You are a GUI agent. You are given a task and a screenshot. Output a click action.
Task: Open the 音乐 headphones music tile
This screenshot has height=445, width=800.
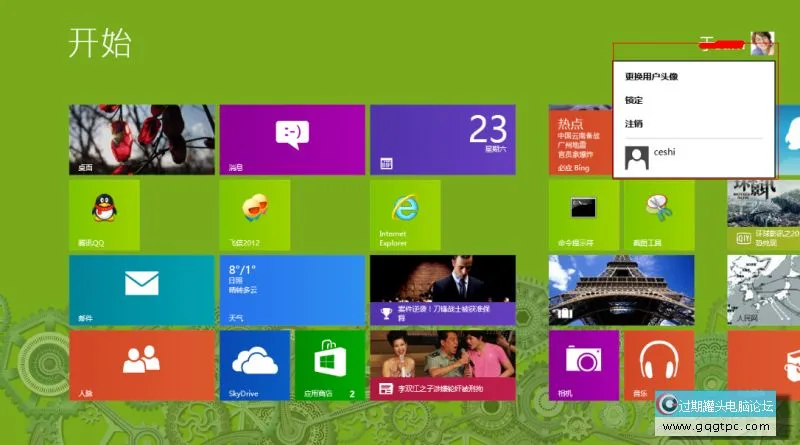[658, 365]
